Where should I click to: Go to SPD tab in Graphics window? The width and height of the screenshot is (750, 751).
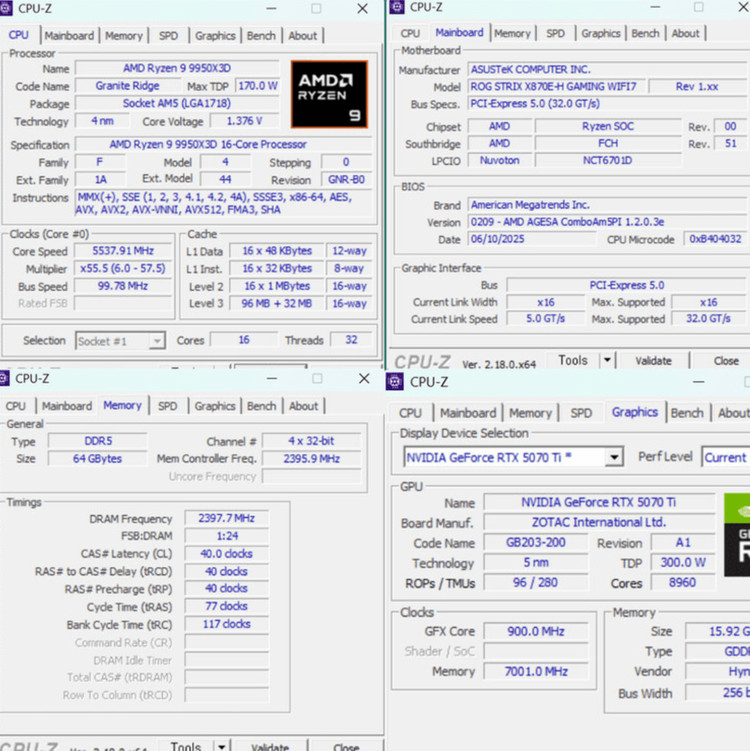[581, 413]
